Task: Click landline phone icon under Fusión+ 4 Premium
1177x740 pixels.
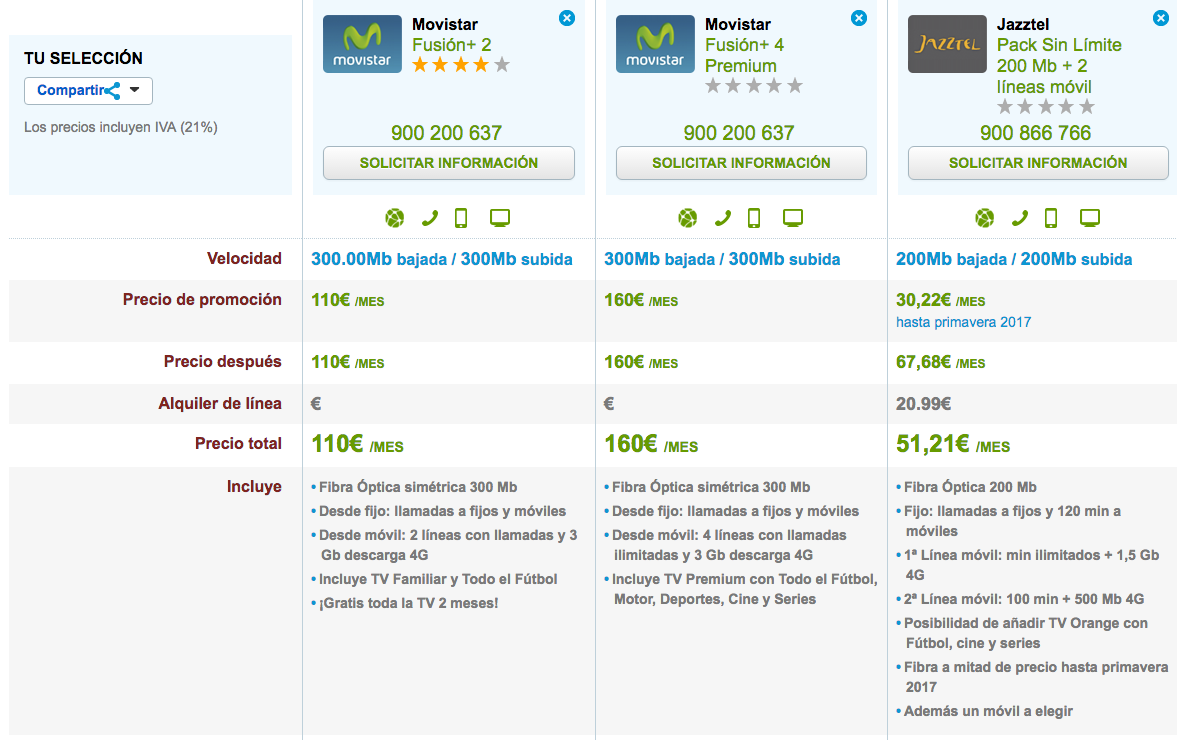Action: [x=722, y=218]
